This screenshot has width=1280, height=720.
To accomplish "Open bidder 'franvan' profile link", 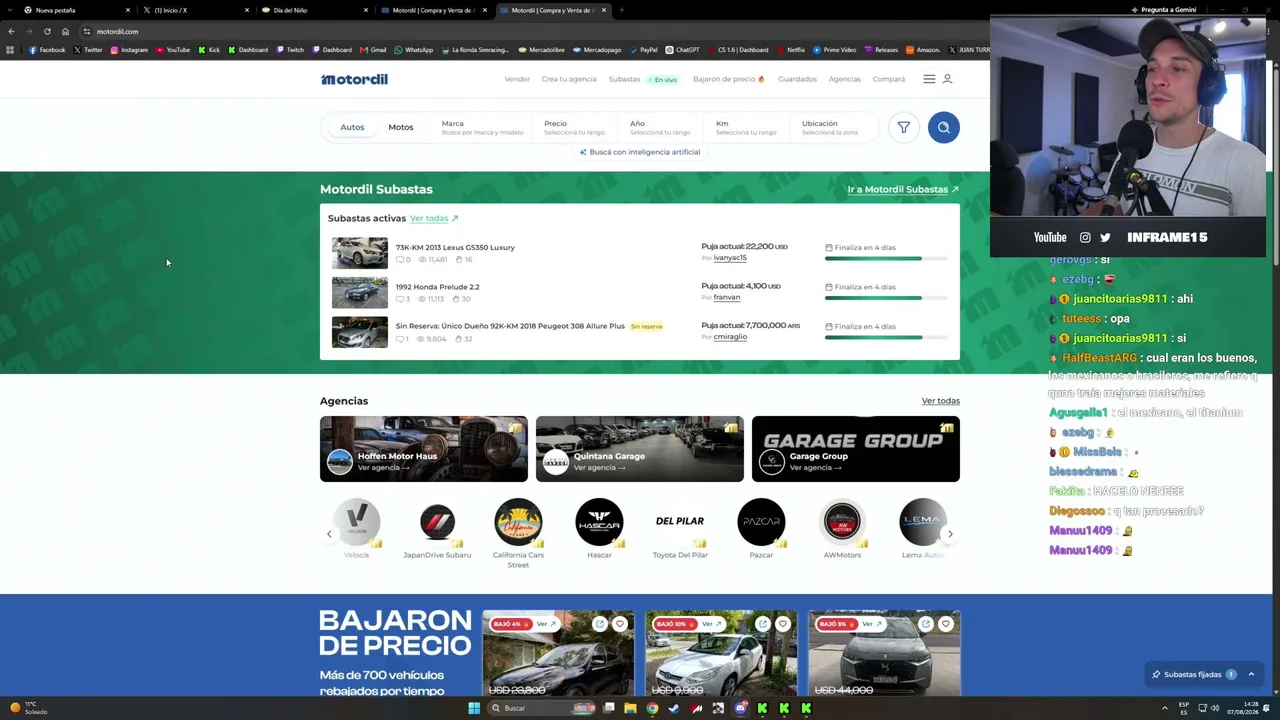I will tap(727, 297).
